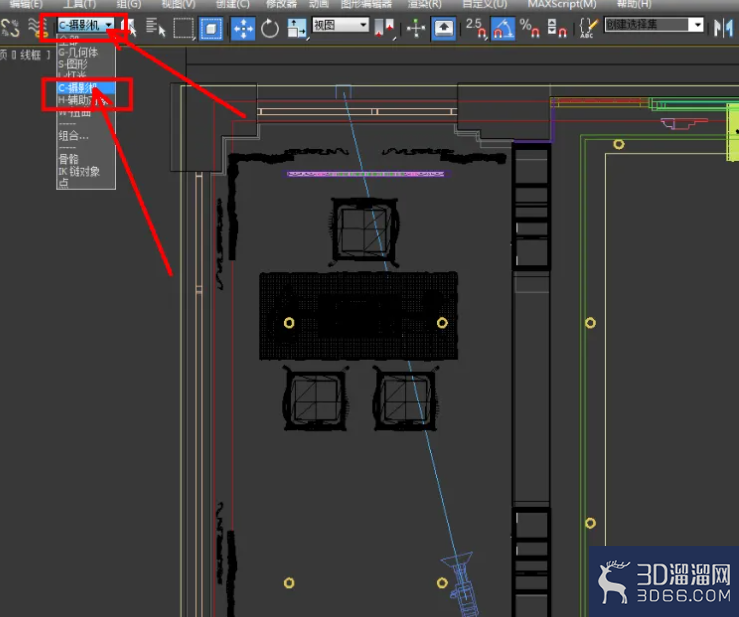Select the chair above the table
Screen dimensions: 739x617
pyautogui.click(x=364, y=231)
